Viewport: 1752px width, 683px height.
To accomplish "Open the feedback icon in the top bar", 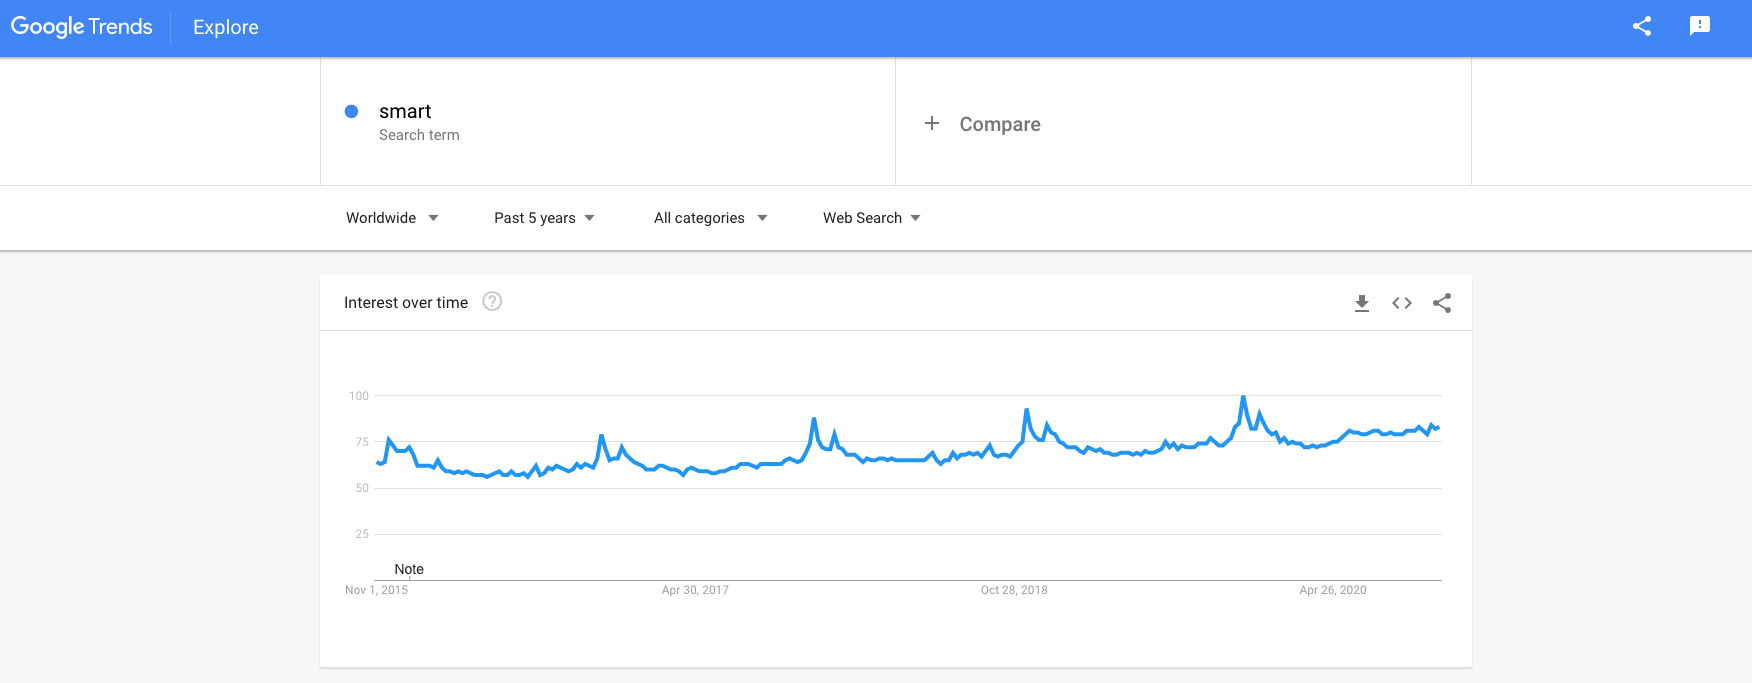I will pos(1701,26).
